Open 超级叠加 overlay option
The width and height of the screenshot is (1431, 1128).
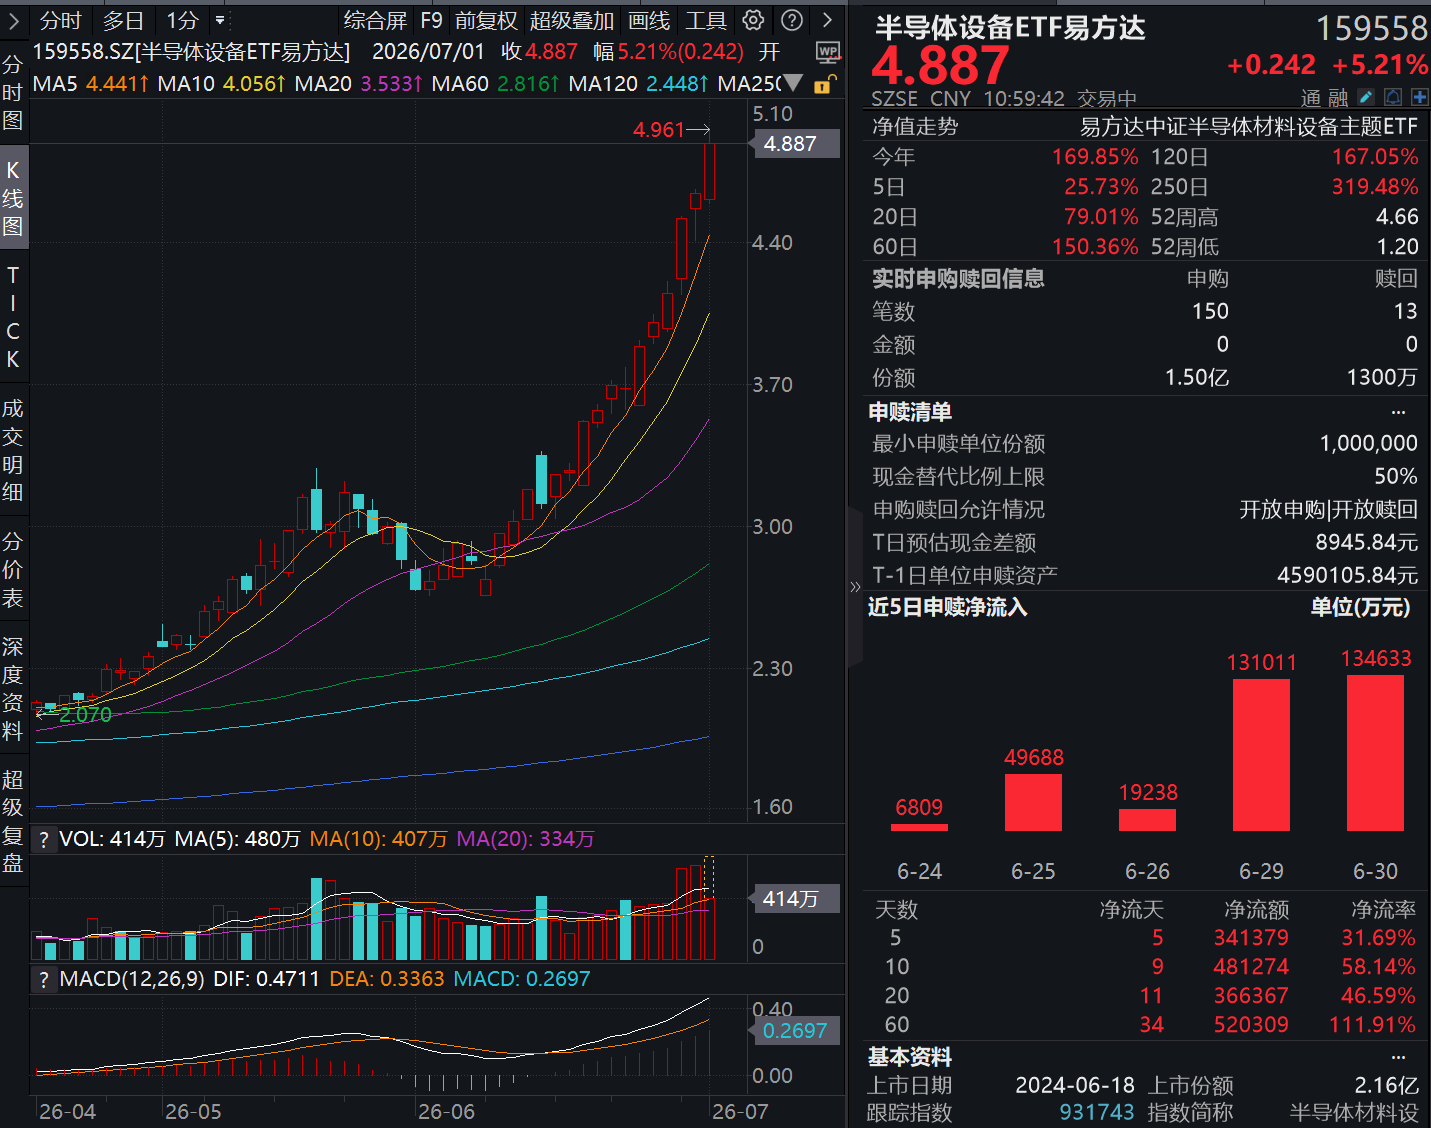pyautogui.click(x=571, y=20)
